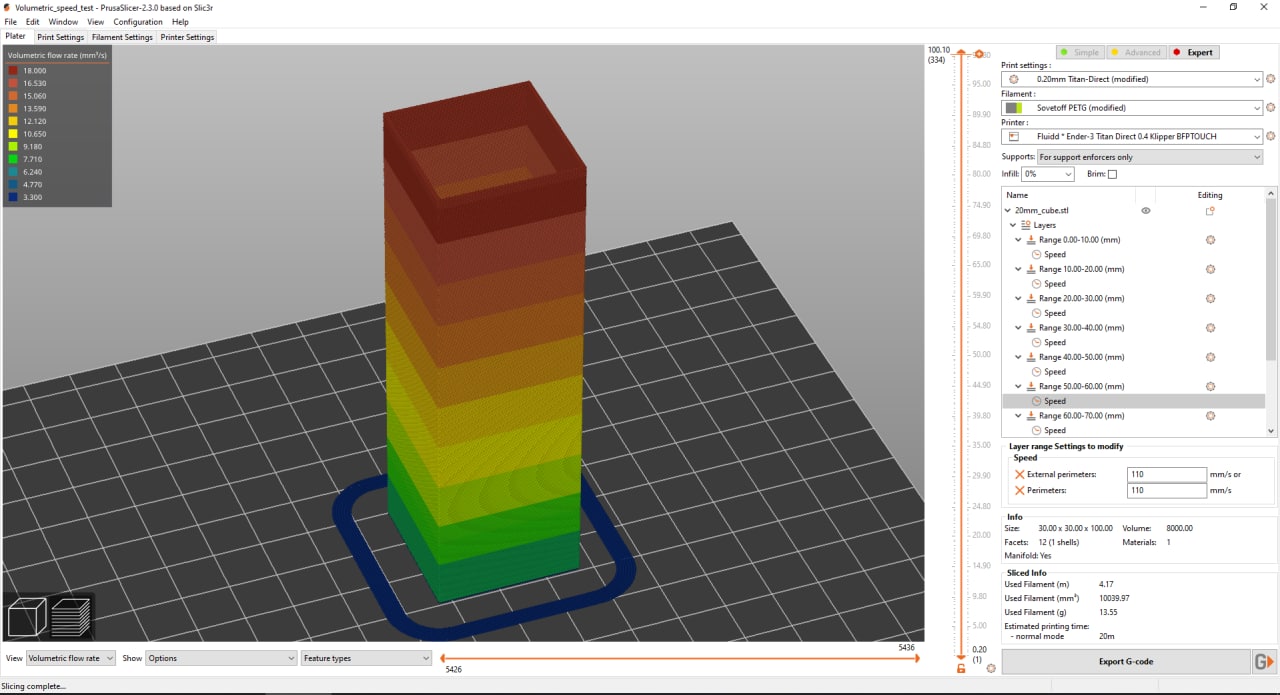The height and width of the screenshot is (695, 1280).
Task: Click the Layers group icon in object tree
Action: pyautogui.click(x=1025, y=225)
